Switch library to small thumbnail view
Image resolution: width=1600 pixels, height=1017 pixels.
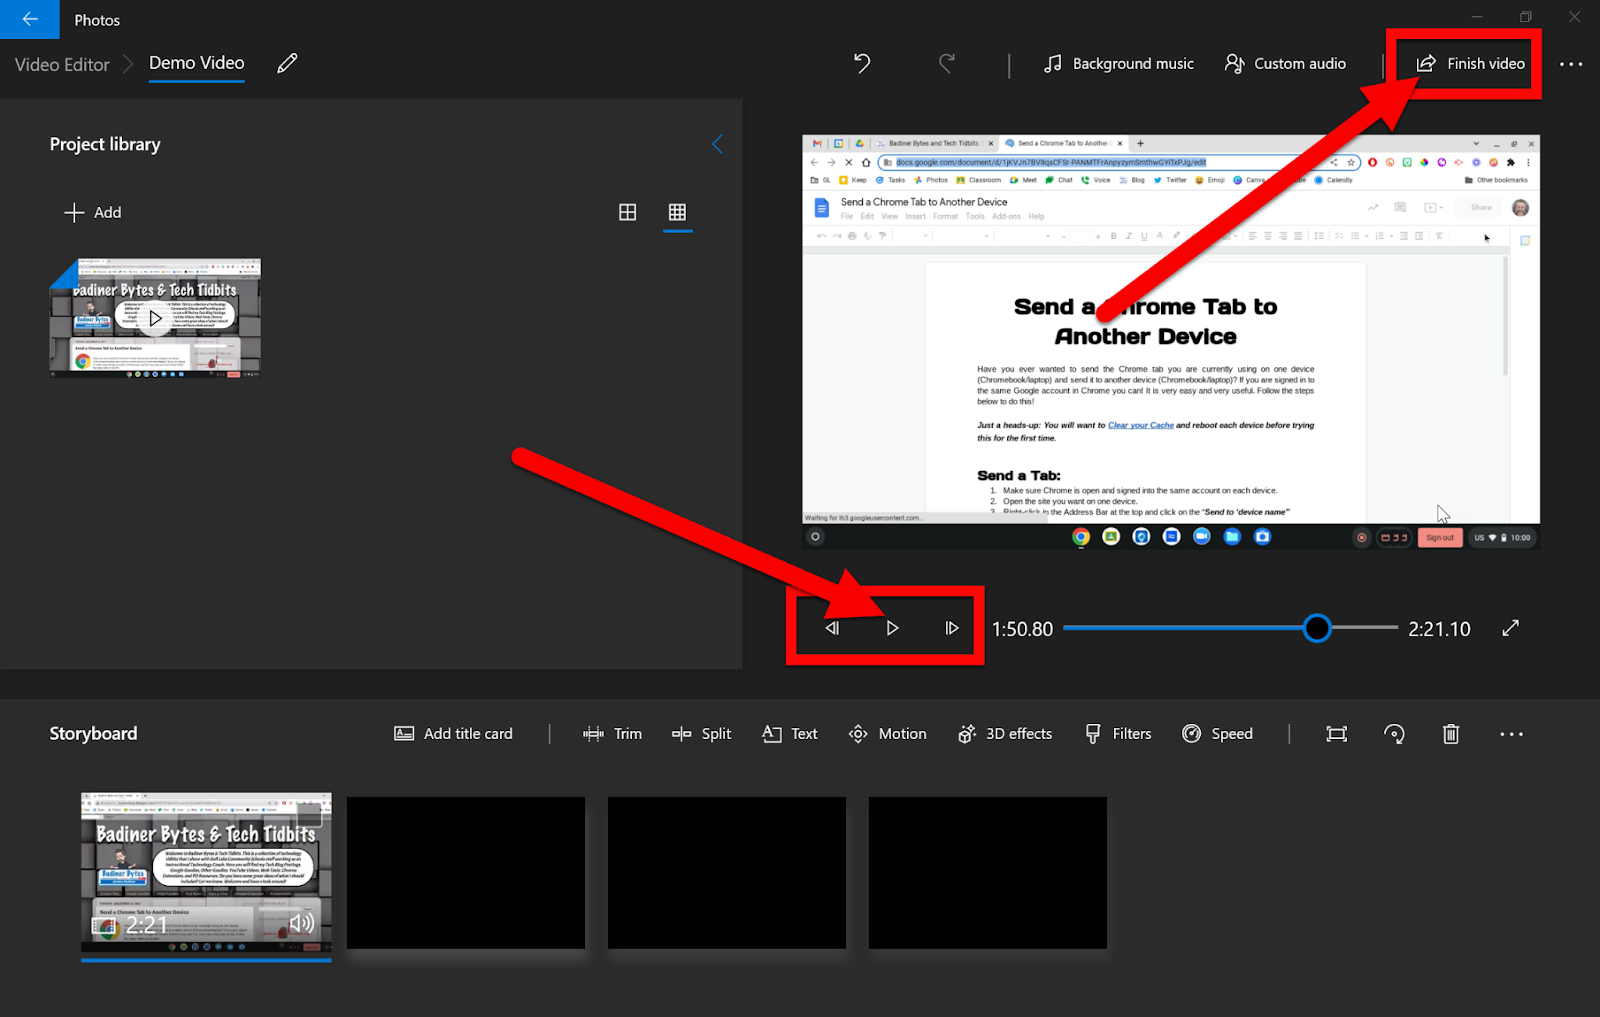[677, 212]
